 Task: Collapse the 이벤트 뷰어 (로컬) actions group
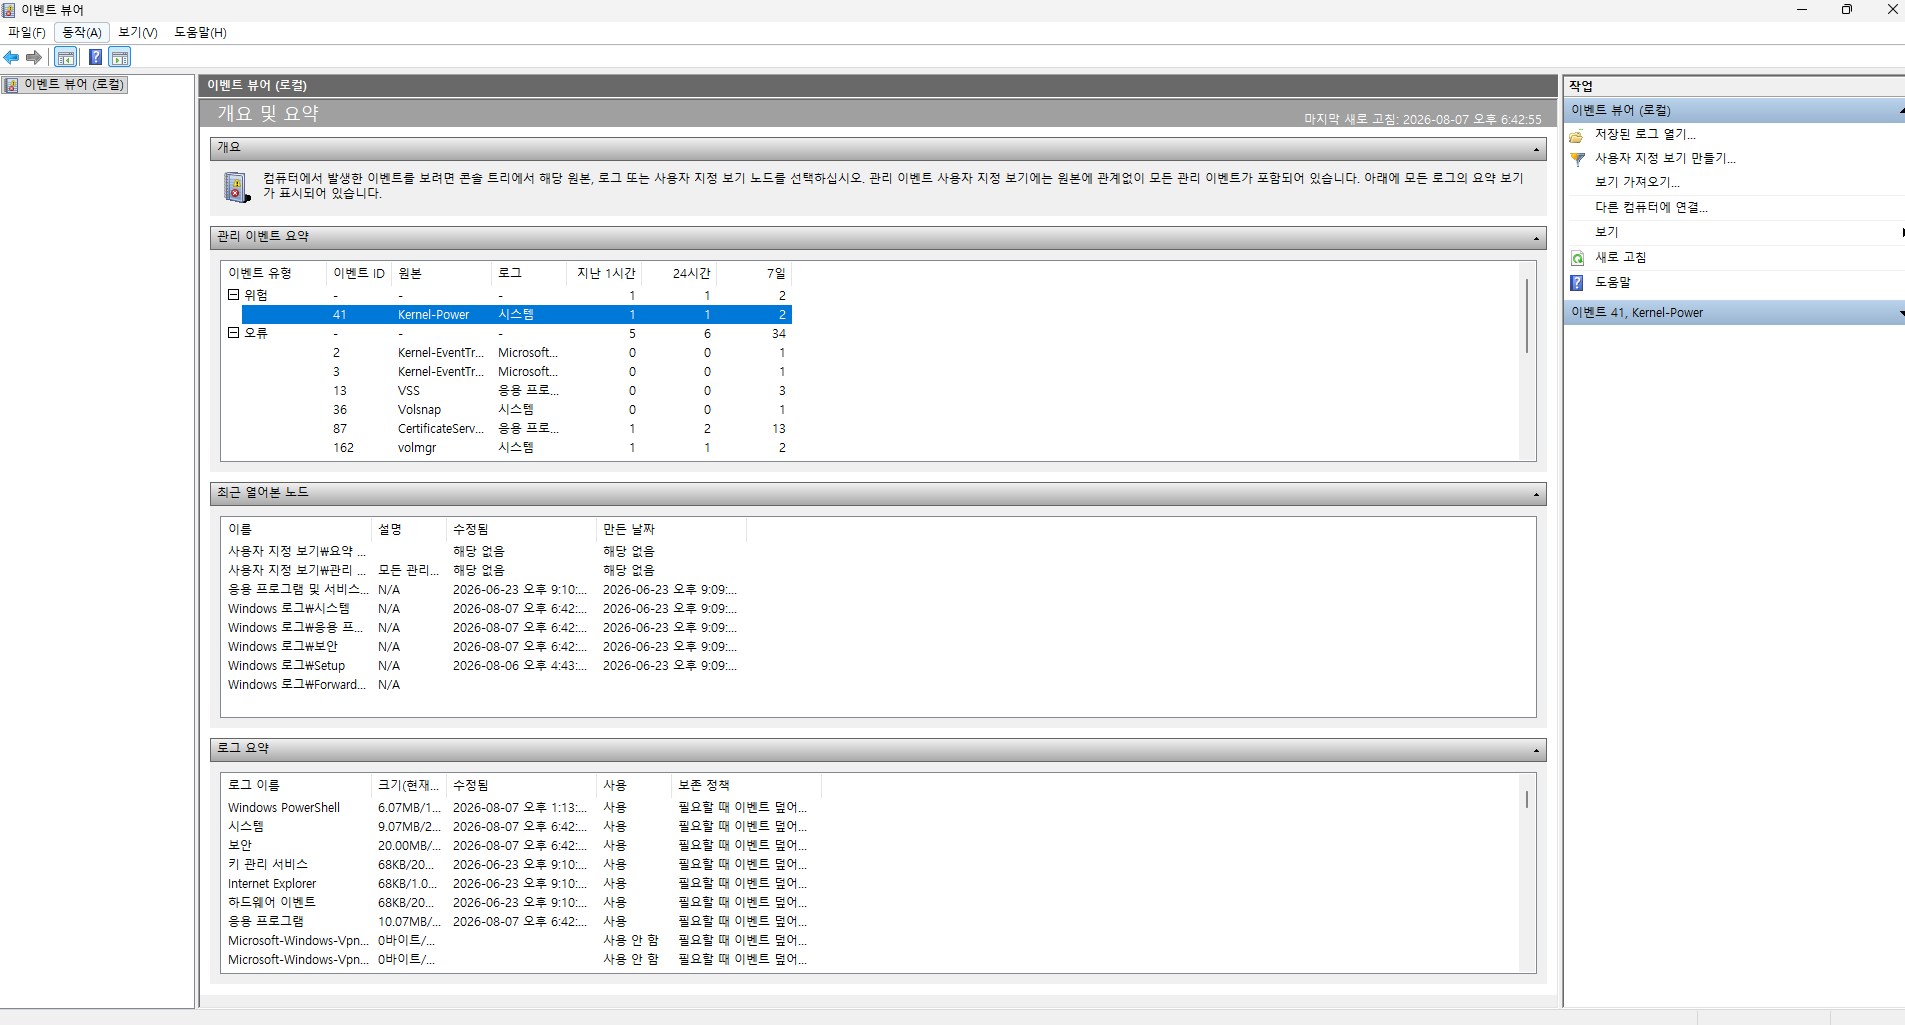(x=1900, y=110)
